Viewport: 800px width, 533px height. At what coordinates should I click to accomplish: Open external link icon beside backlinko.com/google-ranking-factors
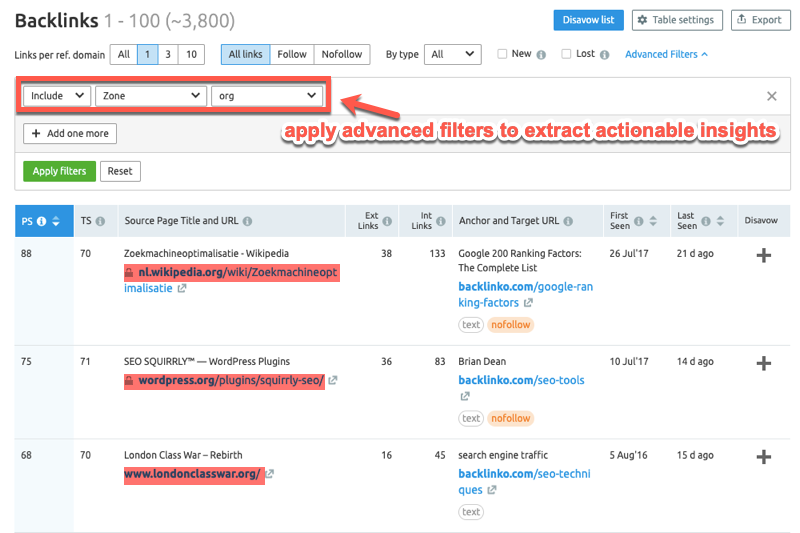pyautogui.click(x=528, y=303)
